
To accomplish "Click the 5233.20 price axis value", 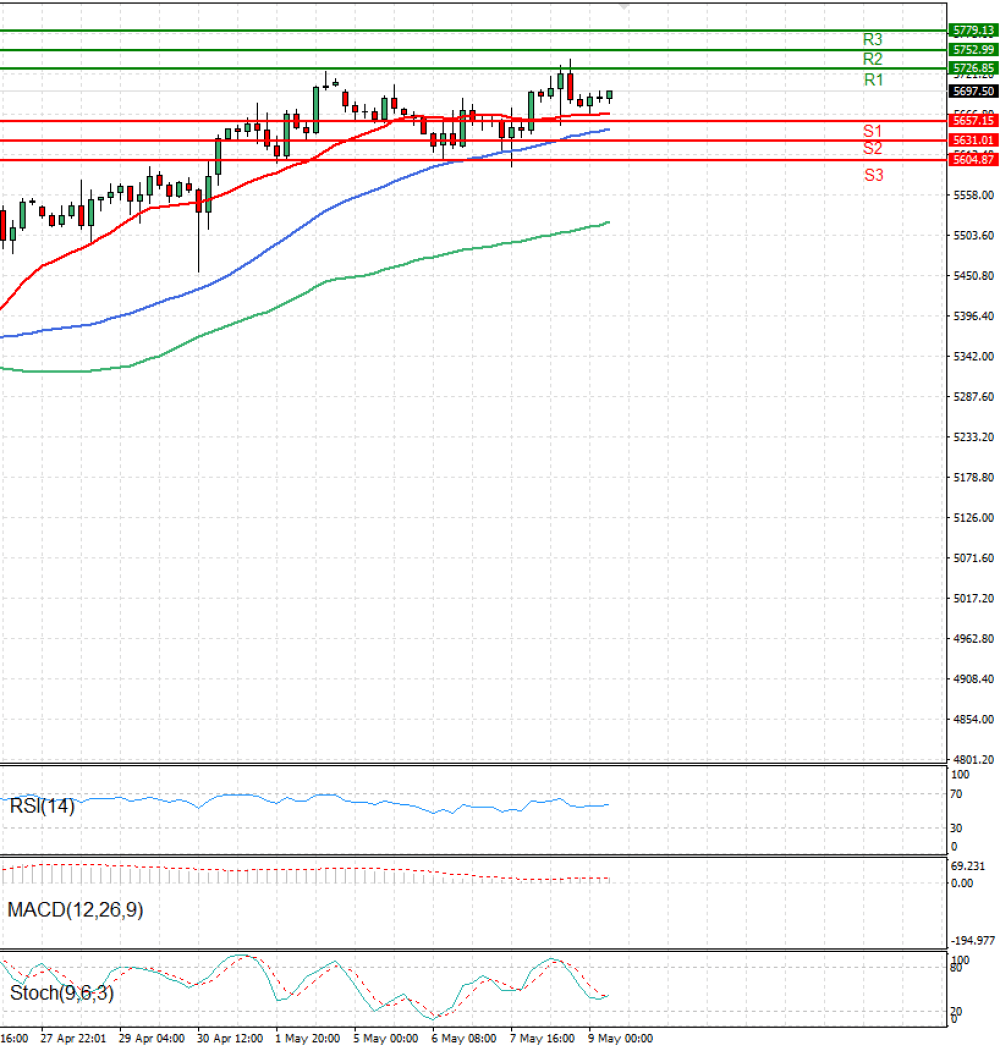I will [973, 437].
